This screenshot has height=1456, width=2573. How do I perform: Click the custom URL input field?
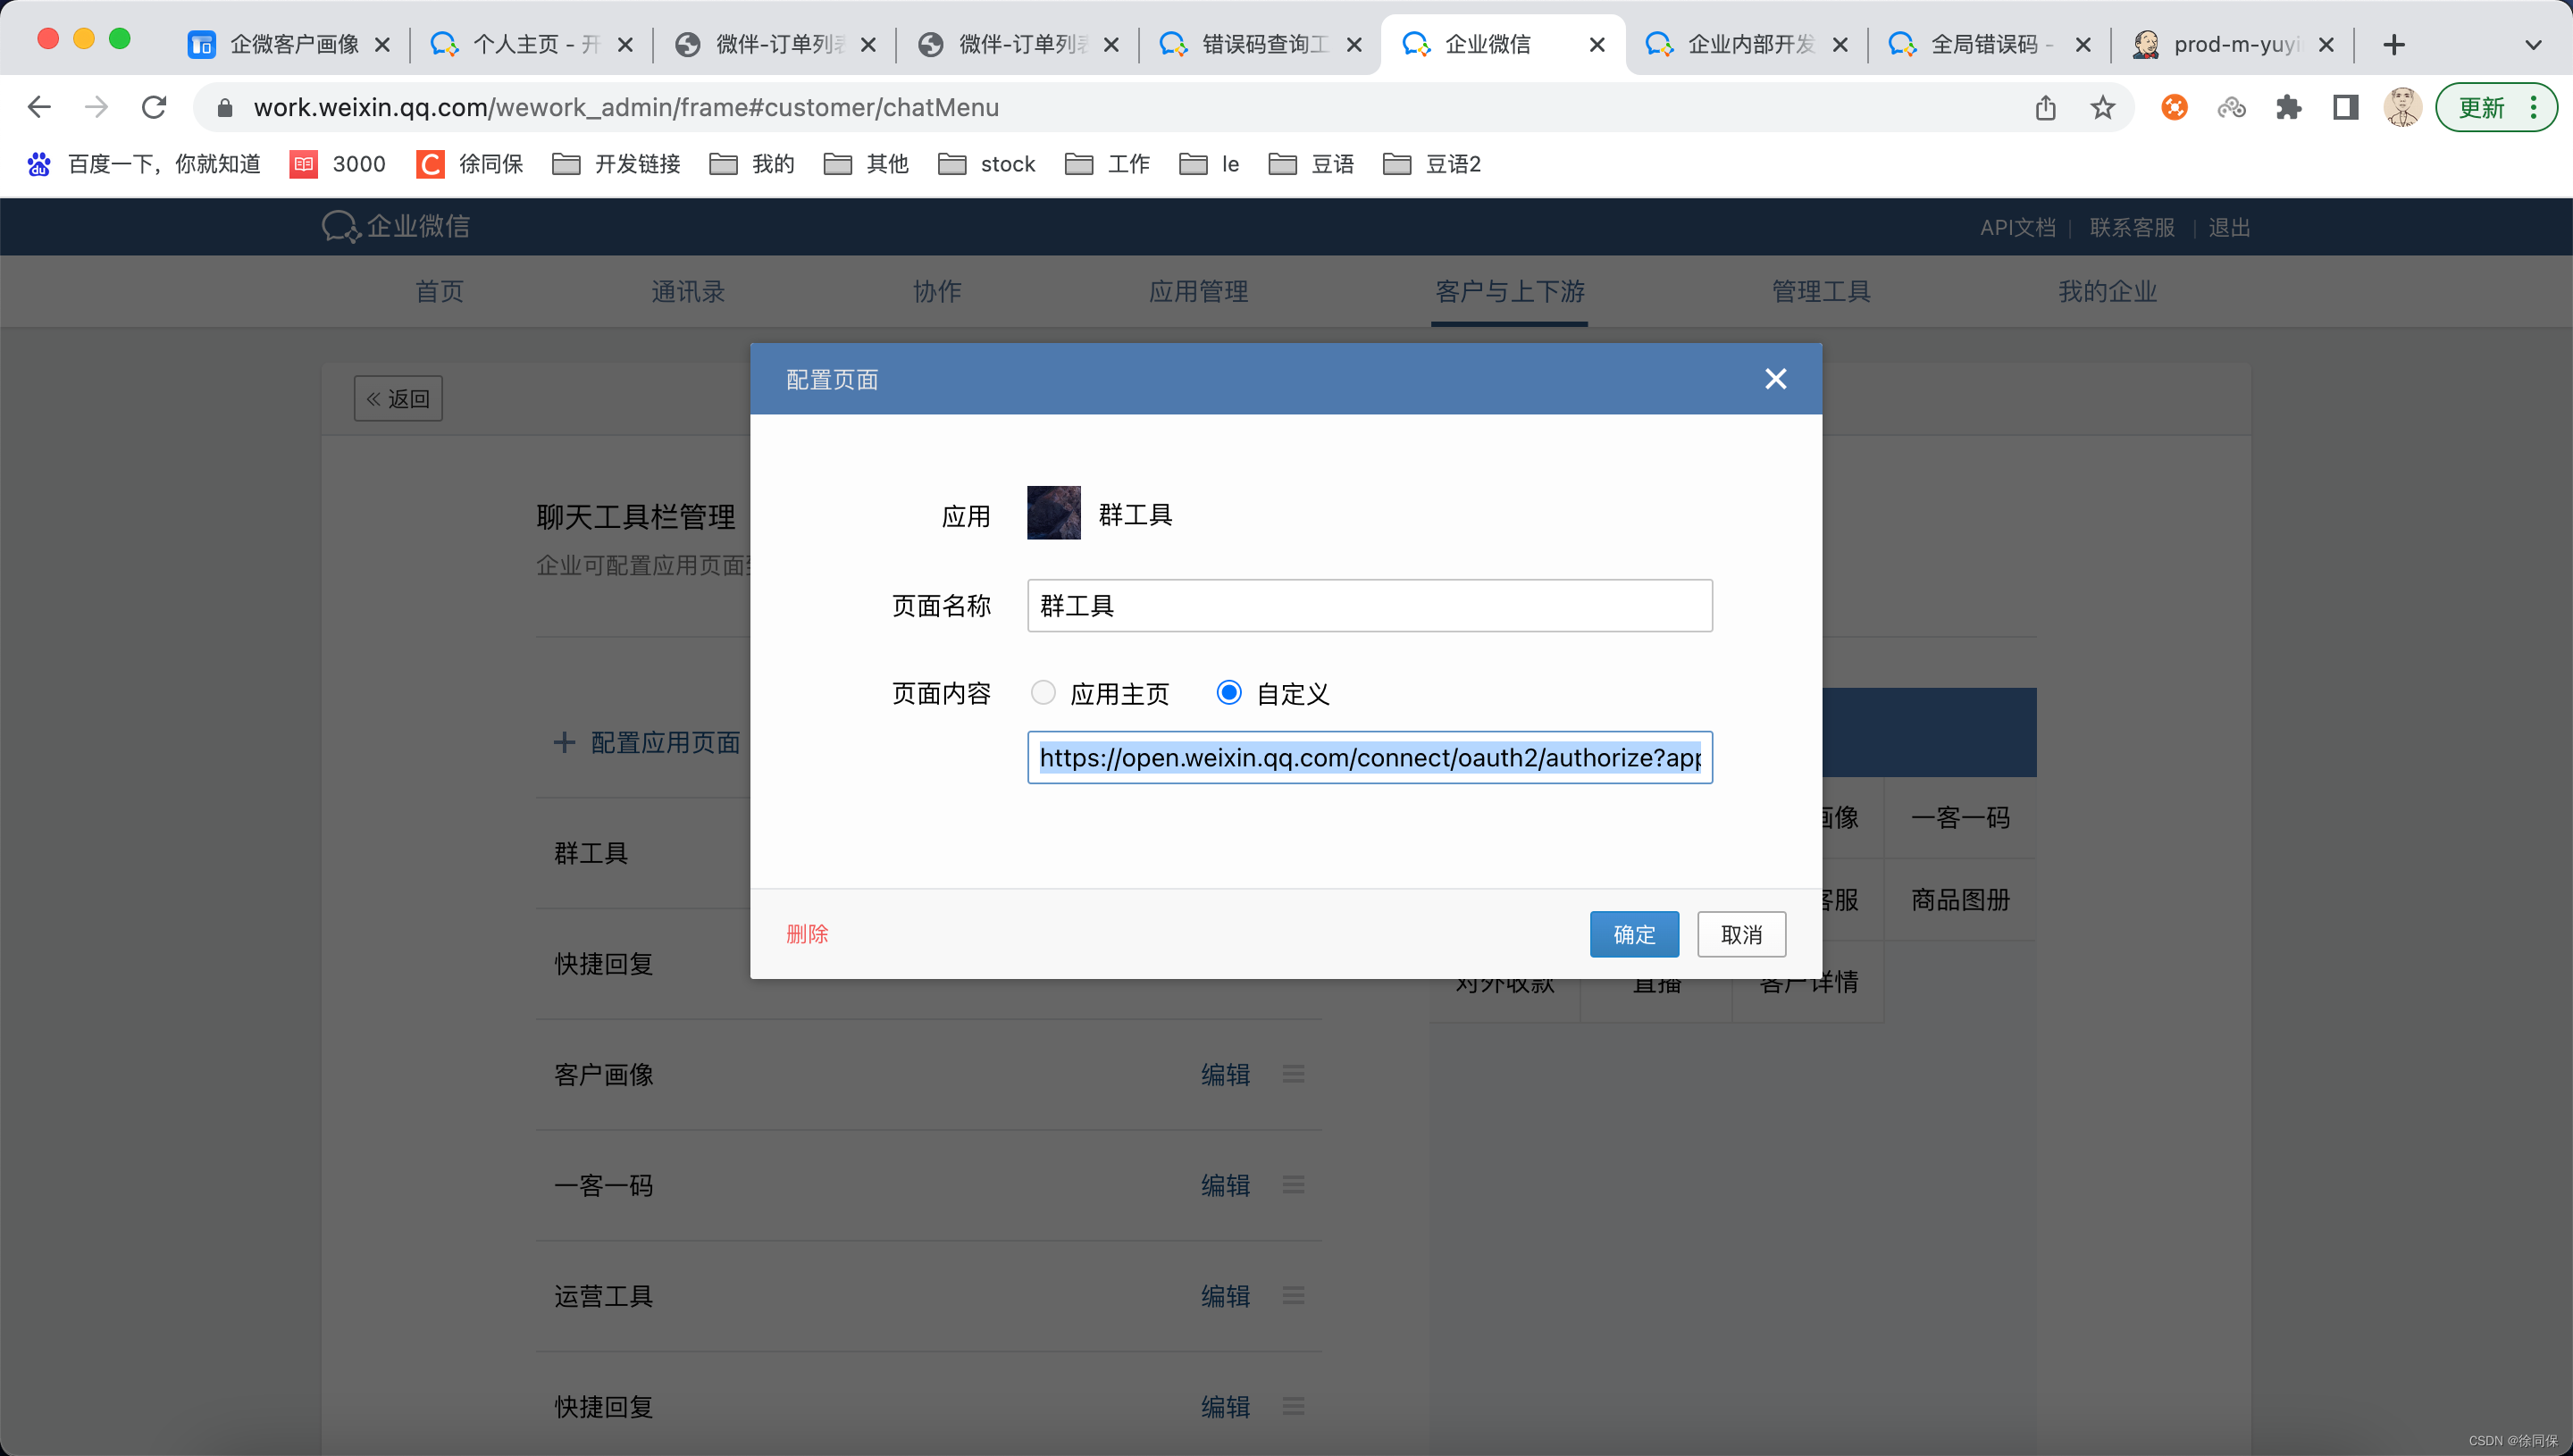pyautogui.click(x=1369, y=758)
